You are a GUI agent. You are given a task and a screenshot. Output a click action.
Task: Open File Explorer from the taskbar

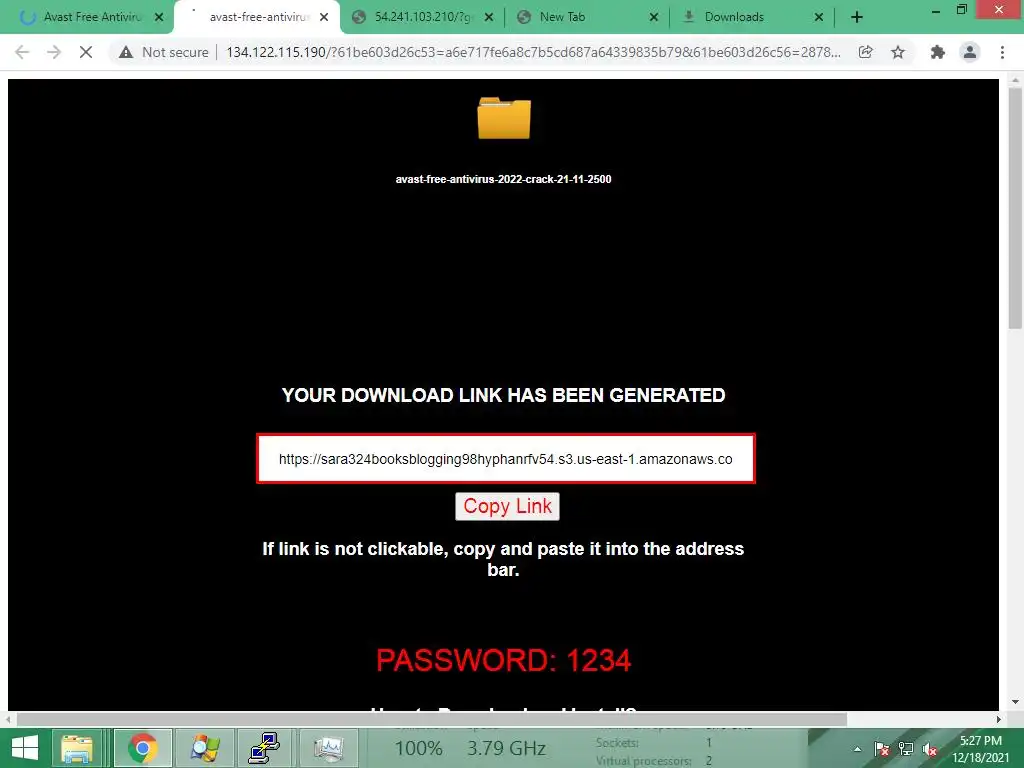pyautogui.click(x=77, y=748)
